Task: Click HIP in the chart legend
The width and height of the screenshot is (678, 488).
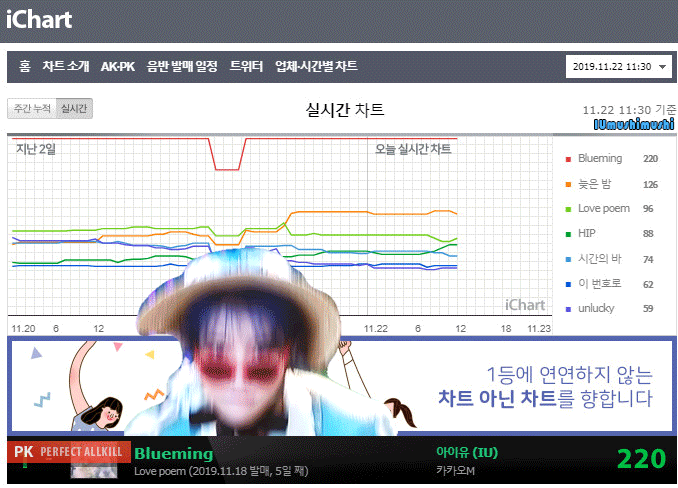Action: pos(587,233)
